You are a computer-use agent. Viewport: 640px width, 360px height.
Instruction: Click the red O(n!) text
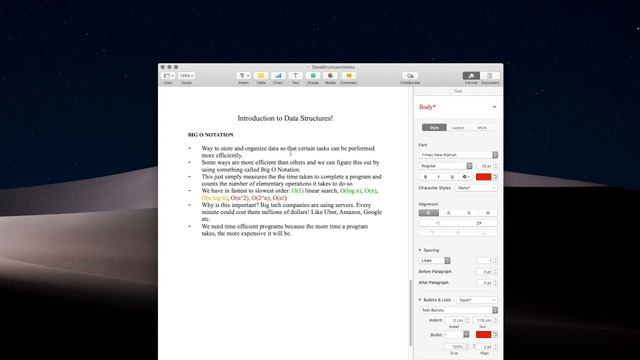coord(280,198)
